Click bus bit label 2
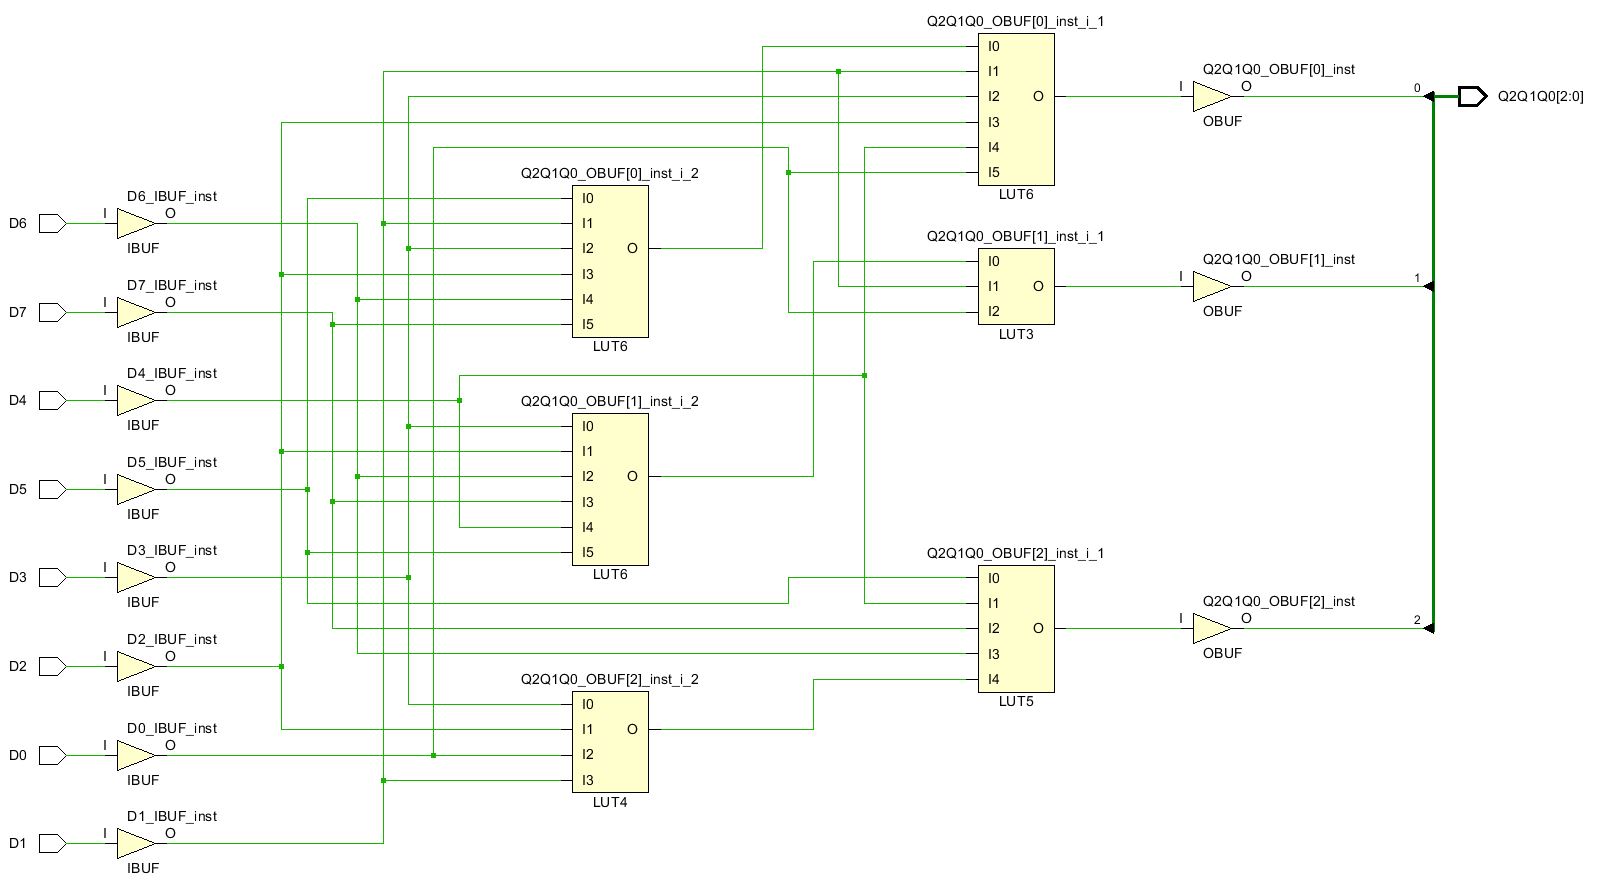 (1417, 620)
